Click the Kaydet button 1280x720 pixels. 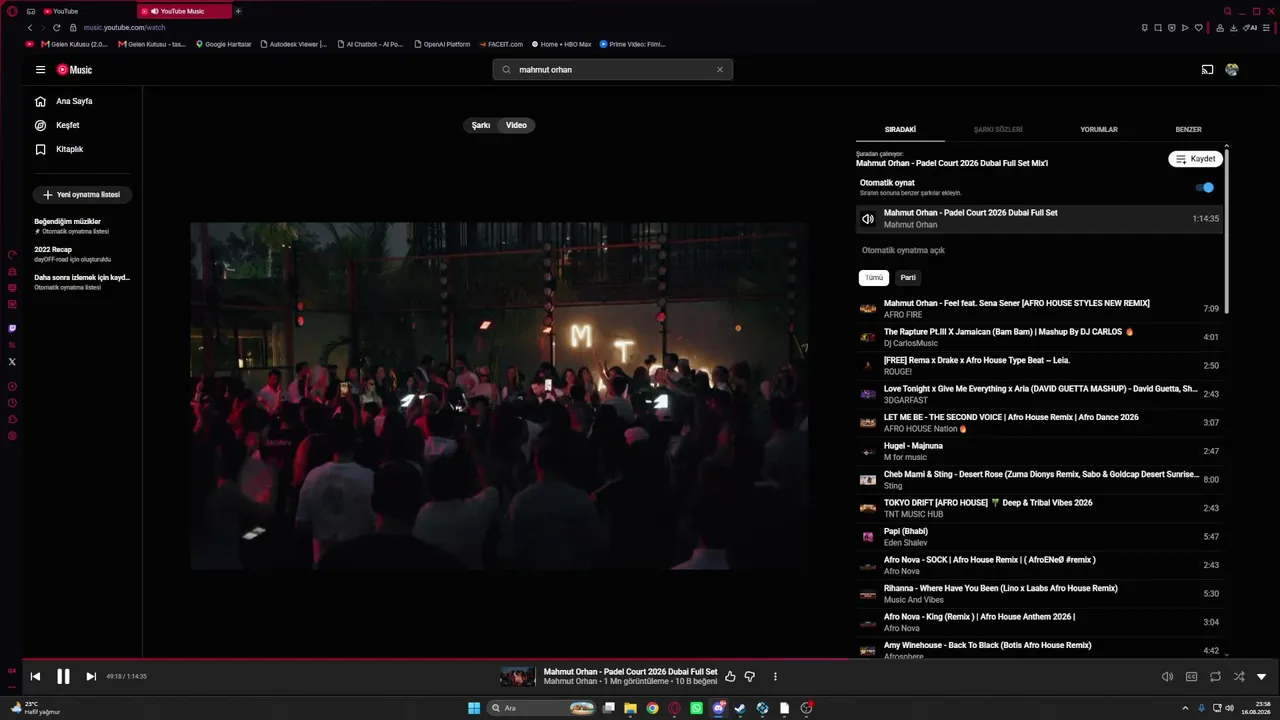(1195, 159)
